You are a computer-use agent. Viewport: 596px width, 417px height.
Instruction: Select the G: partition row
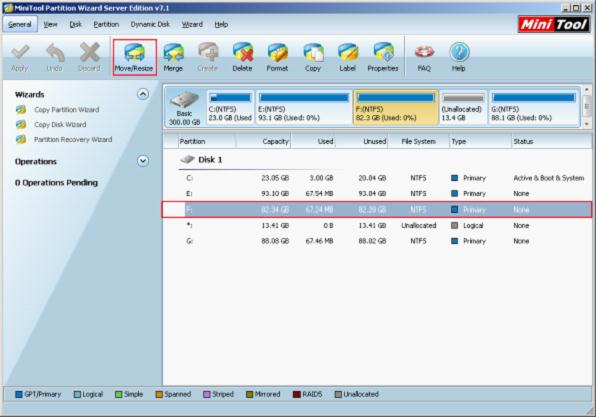(377, 241)
